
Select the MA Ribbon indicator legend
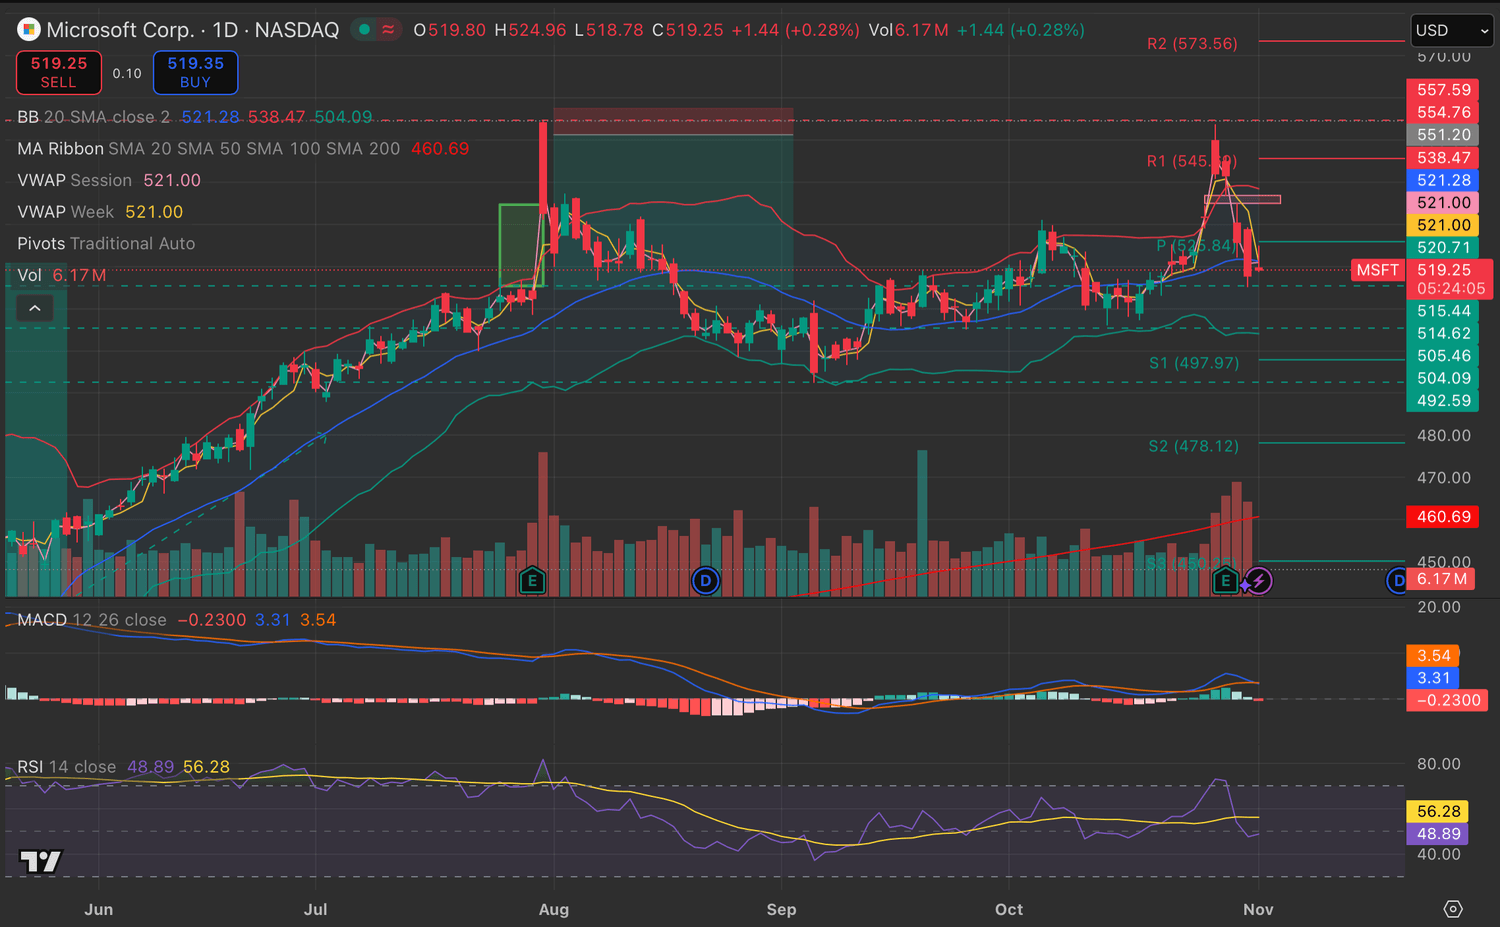[60, 149]
